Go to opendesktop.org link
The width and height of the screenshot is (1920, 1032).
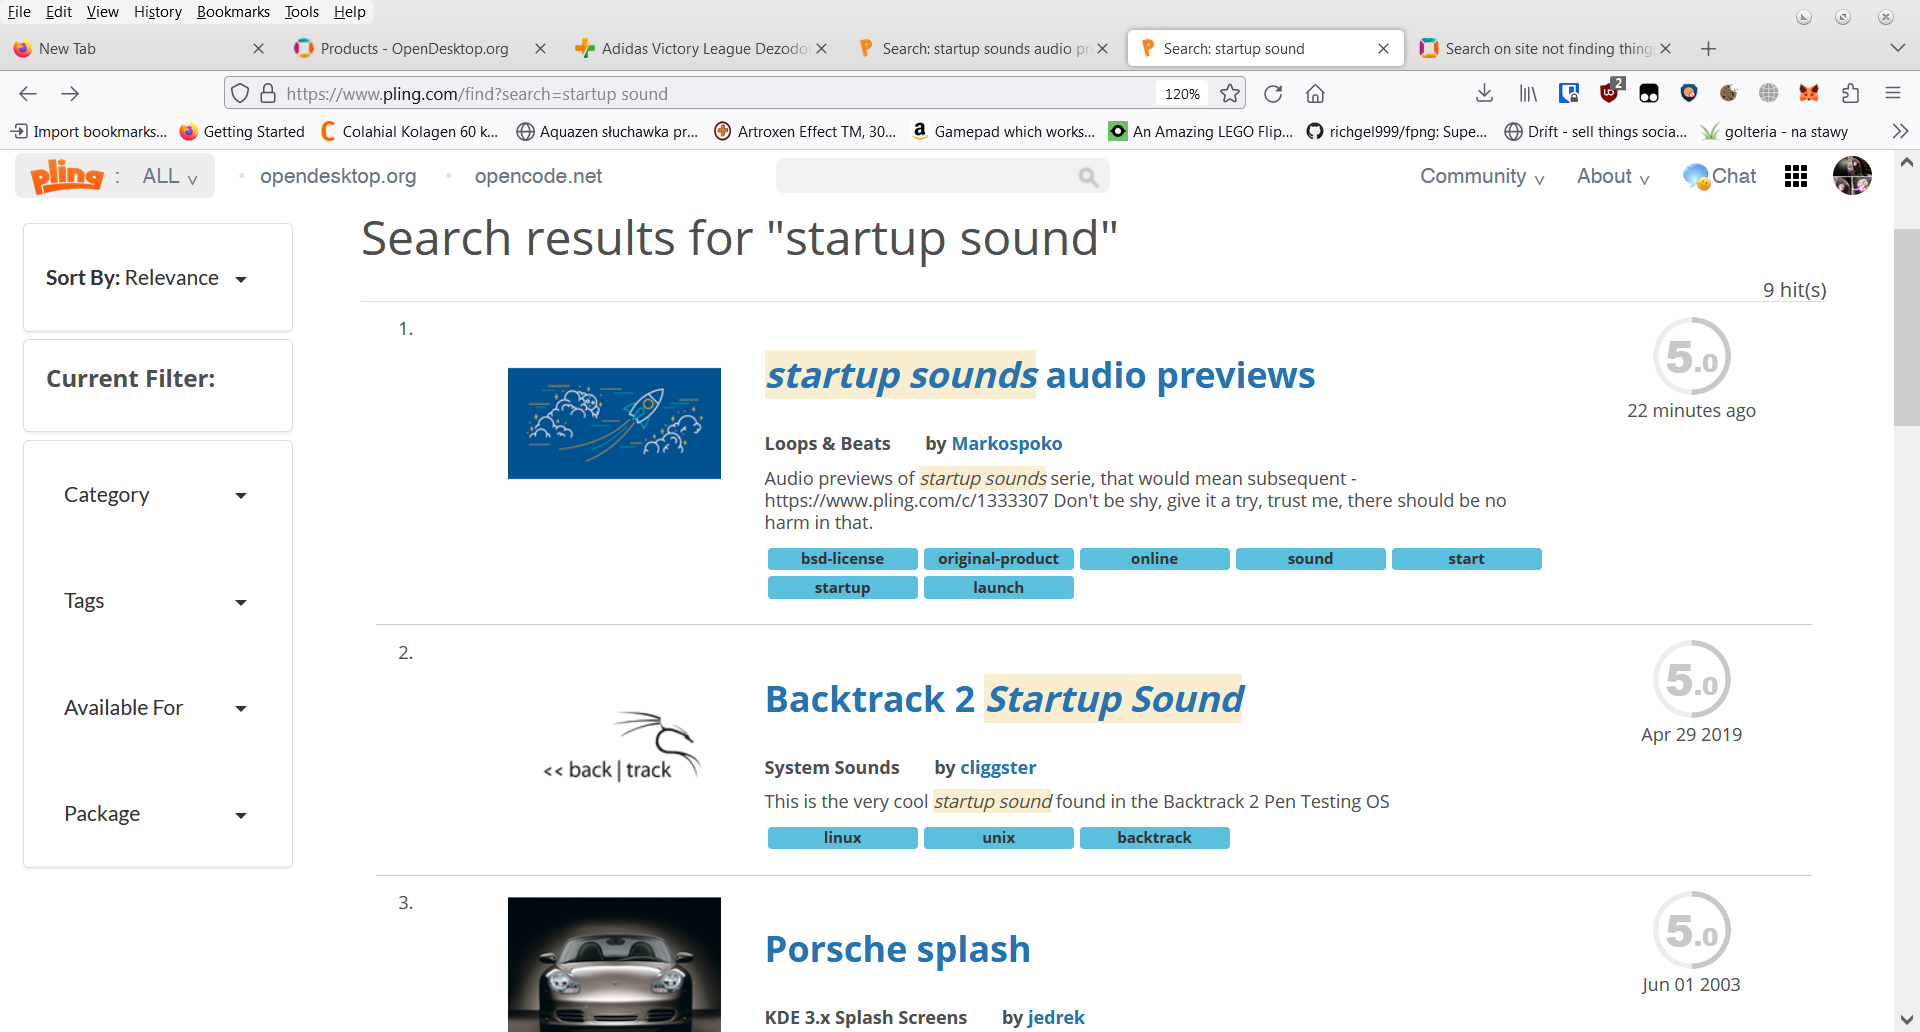pos(338,176)
